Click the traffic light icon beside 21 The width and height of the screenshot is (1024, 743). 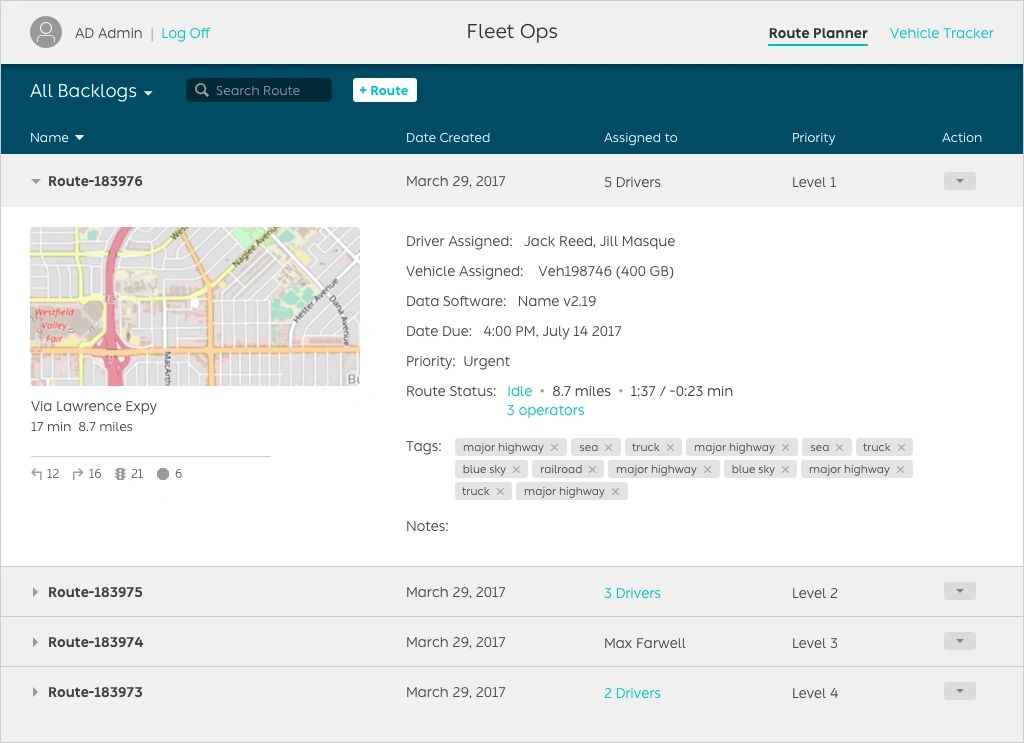(121, 474)
